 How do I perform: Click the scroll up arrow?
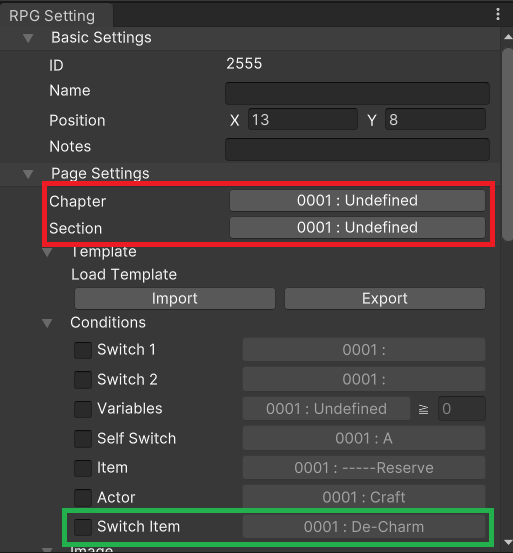click(x=508, y=37)
